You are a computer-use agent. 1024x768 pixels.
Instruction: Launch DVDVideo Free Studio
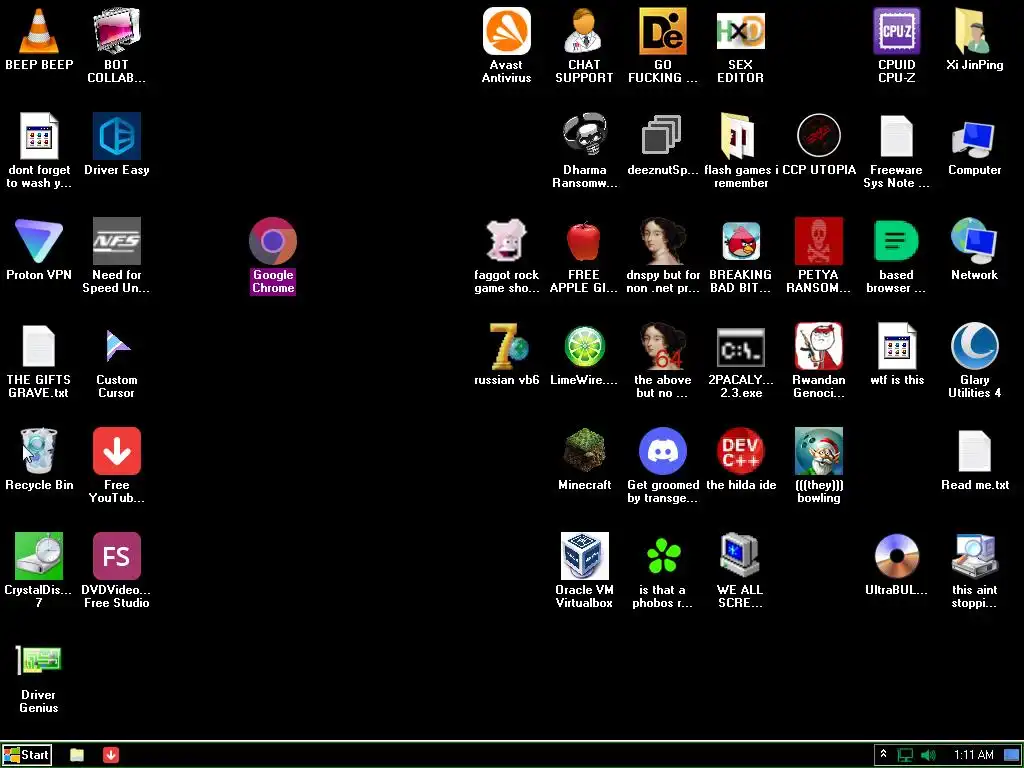[116, 556]
